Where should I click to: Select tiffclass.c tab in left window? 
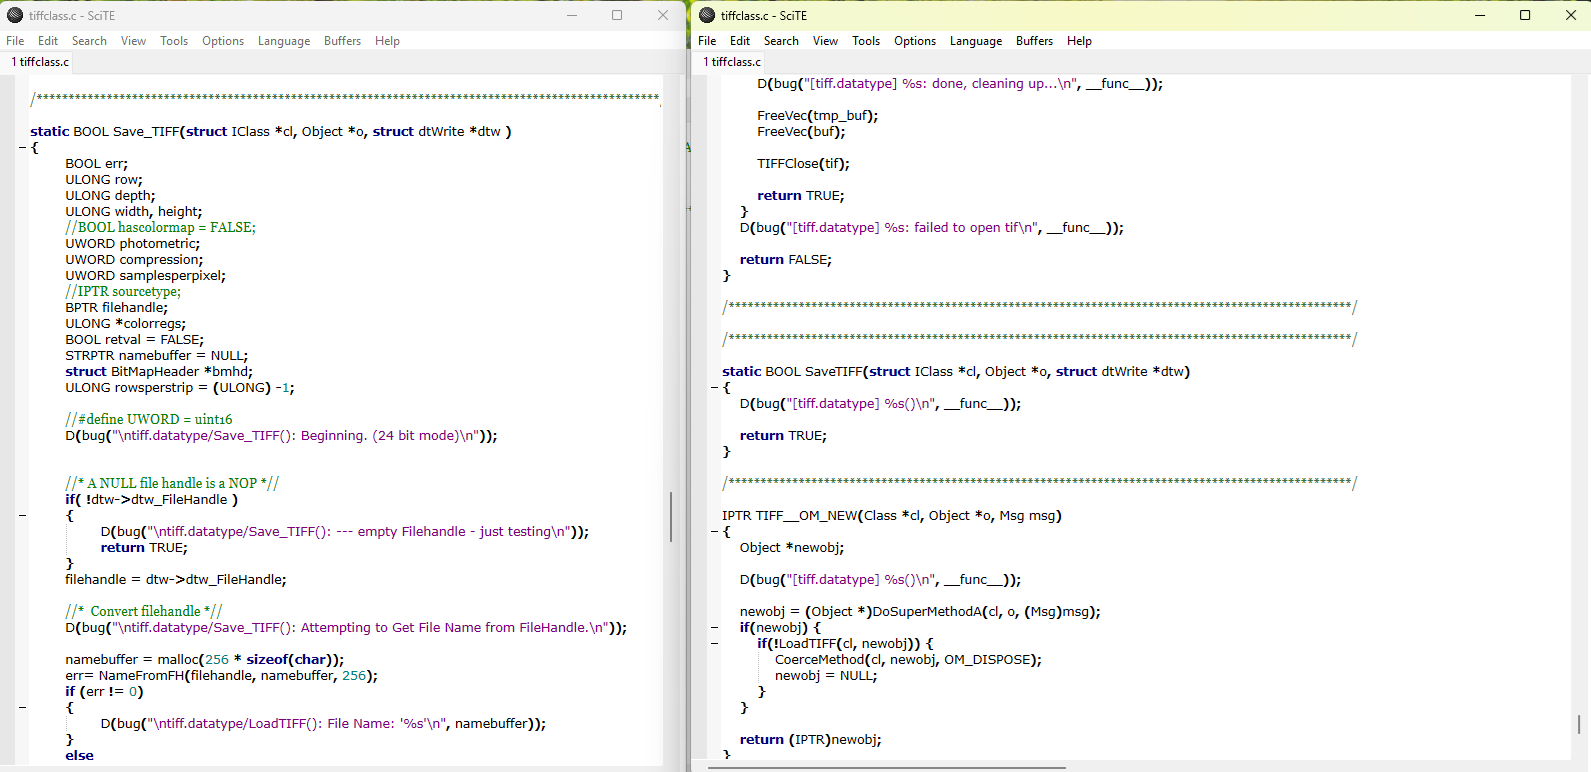[40, 62]
